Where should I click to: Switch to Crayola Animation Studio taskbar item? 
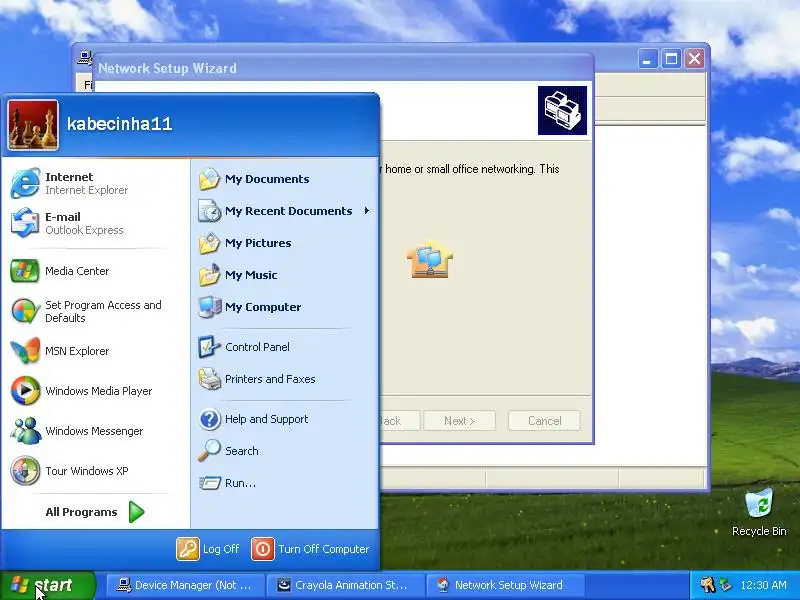(x=345, y=585)
